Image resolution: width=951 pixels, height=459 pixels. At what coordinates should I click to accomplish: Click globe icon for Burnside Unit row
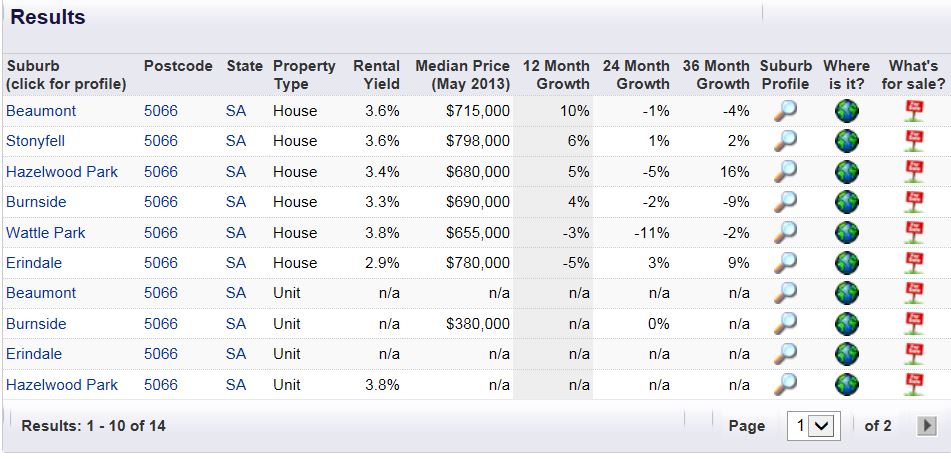pyautogui.click(x=847, y=324)
